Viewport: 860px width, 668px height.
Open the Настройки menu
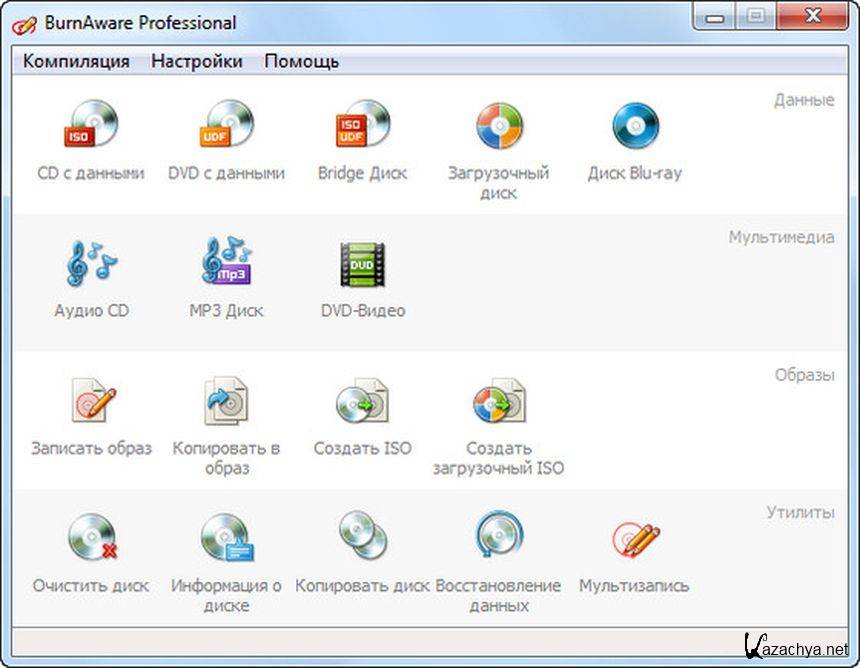pos(196,61)
